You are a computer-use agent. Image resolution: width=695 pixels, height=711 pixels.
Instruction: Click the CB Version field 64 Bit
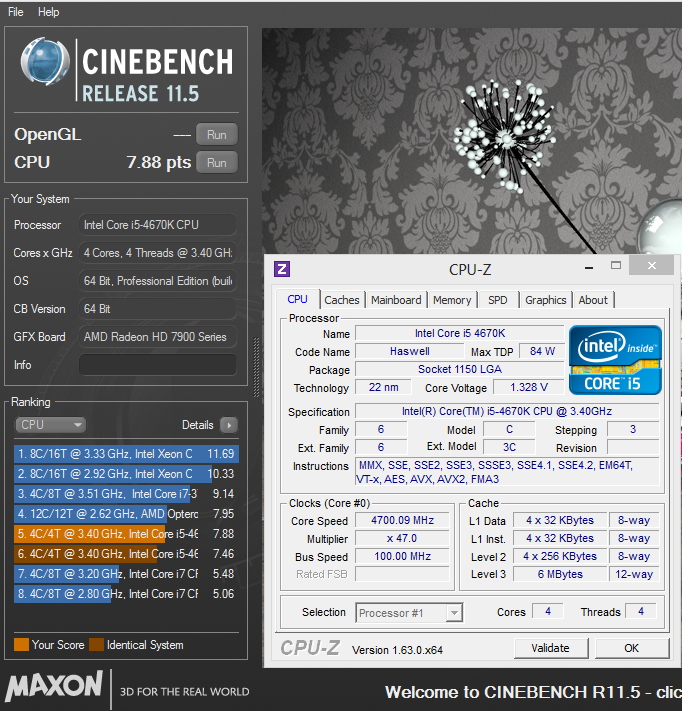pyautogui.click(x=158, y=309)
